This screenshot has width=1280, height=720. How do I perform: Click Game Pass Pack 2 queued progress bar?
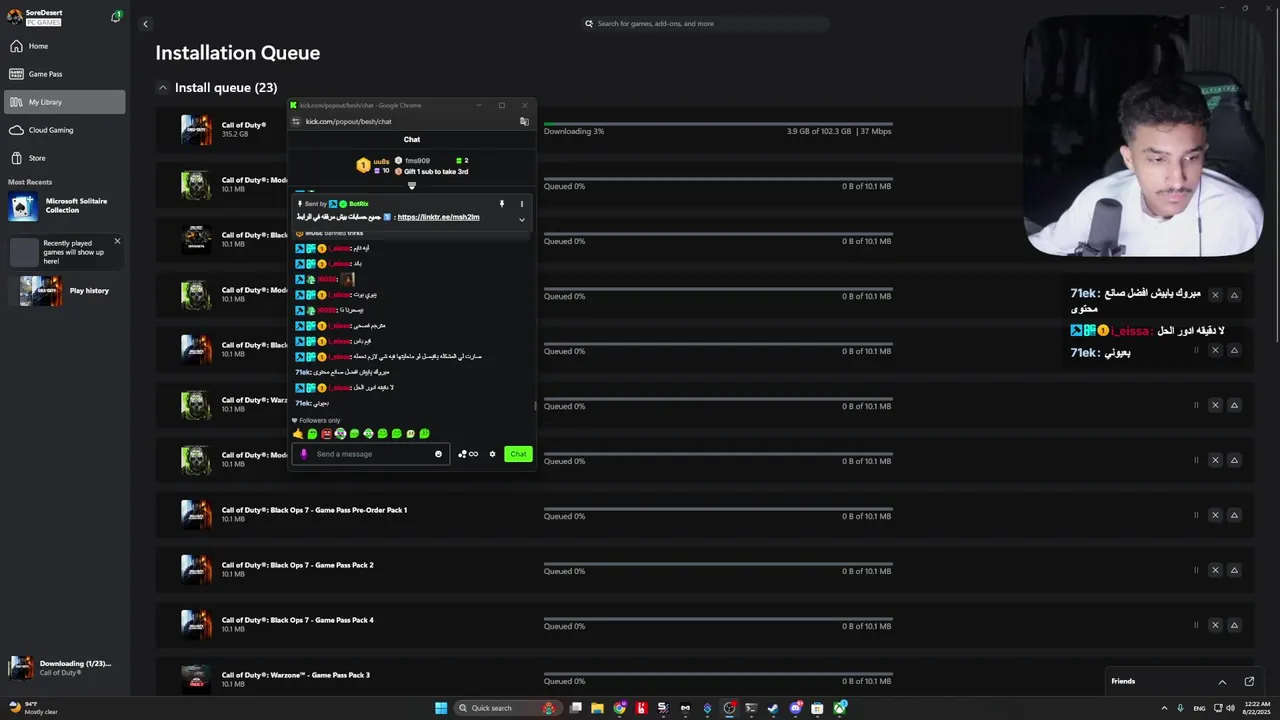(x=718, y=564)
